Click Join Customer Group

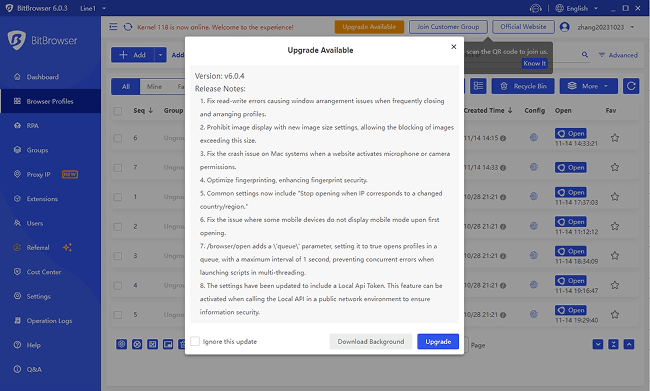pyautogui.click(x=448, y=27)
